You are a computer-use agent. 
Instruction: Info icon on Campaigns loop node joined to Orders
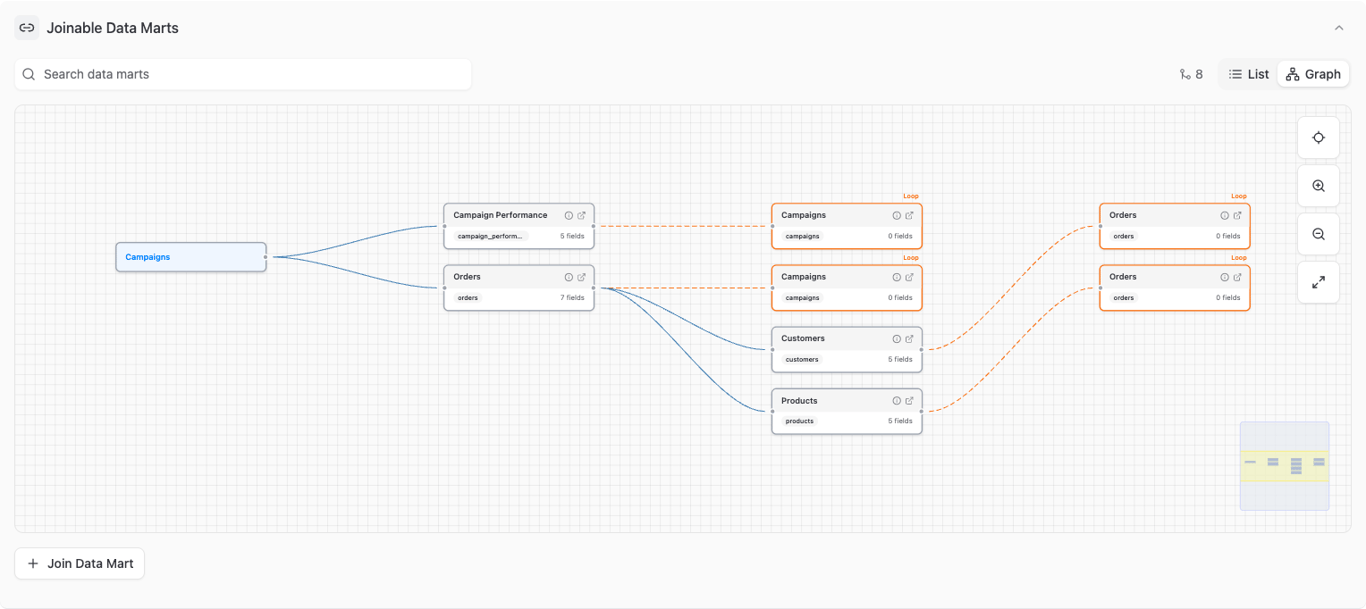tap(897, 277)
